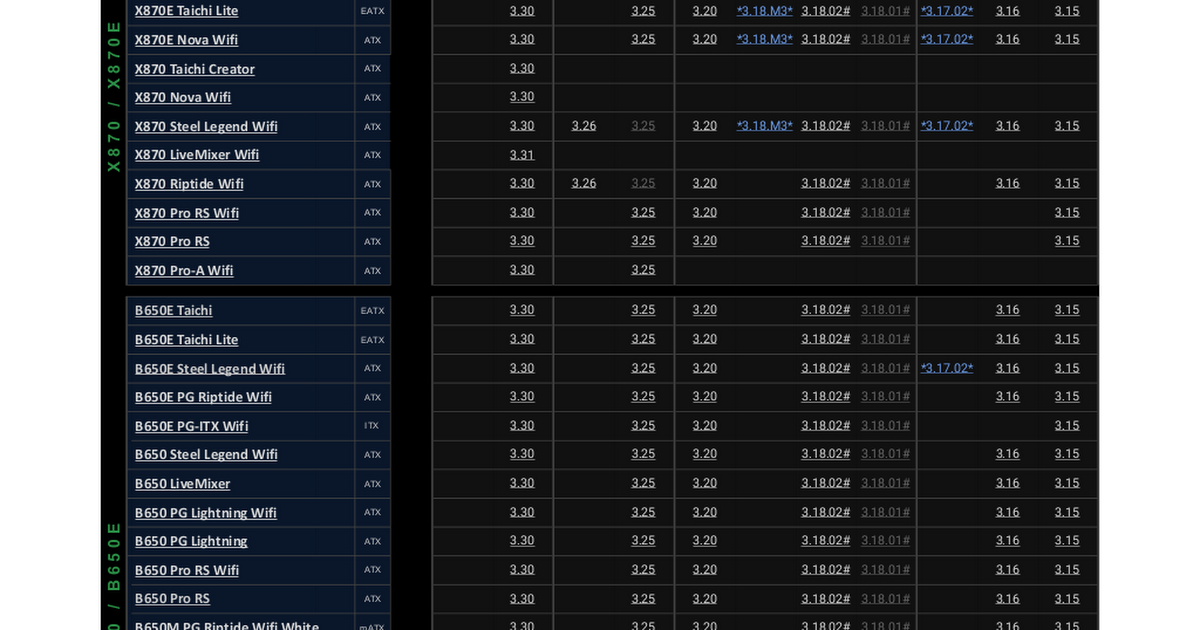Screen dimensions: 1200x630
Task: Open BIOS 3.15 for B650E PG-ITX Wifi
Action: coord(1067,425)
